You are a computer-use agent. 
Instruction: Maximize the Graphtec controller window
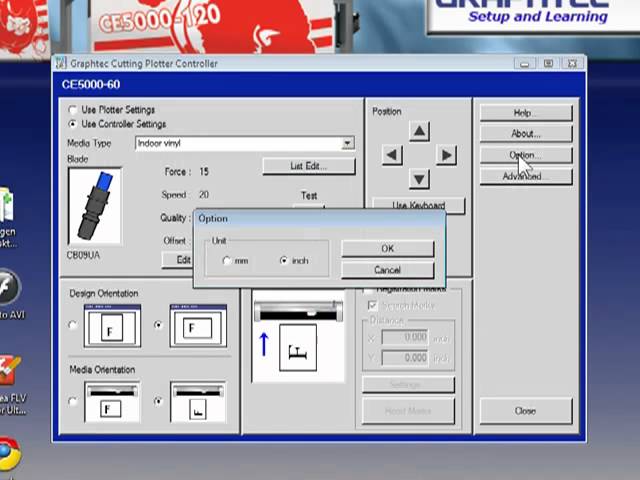548,63
